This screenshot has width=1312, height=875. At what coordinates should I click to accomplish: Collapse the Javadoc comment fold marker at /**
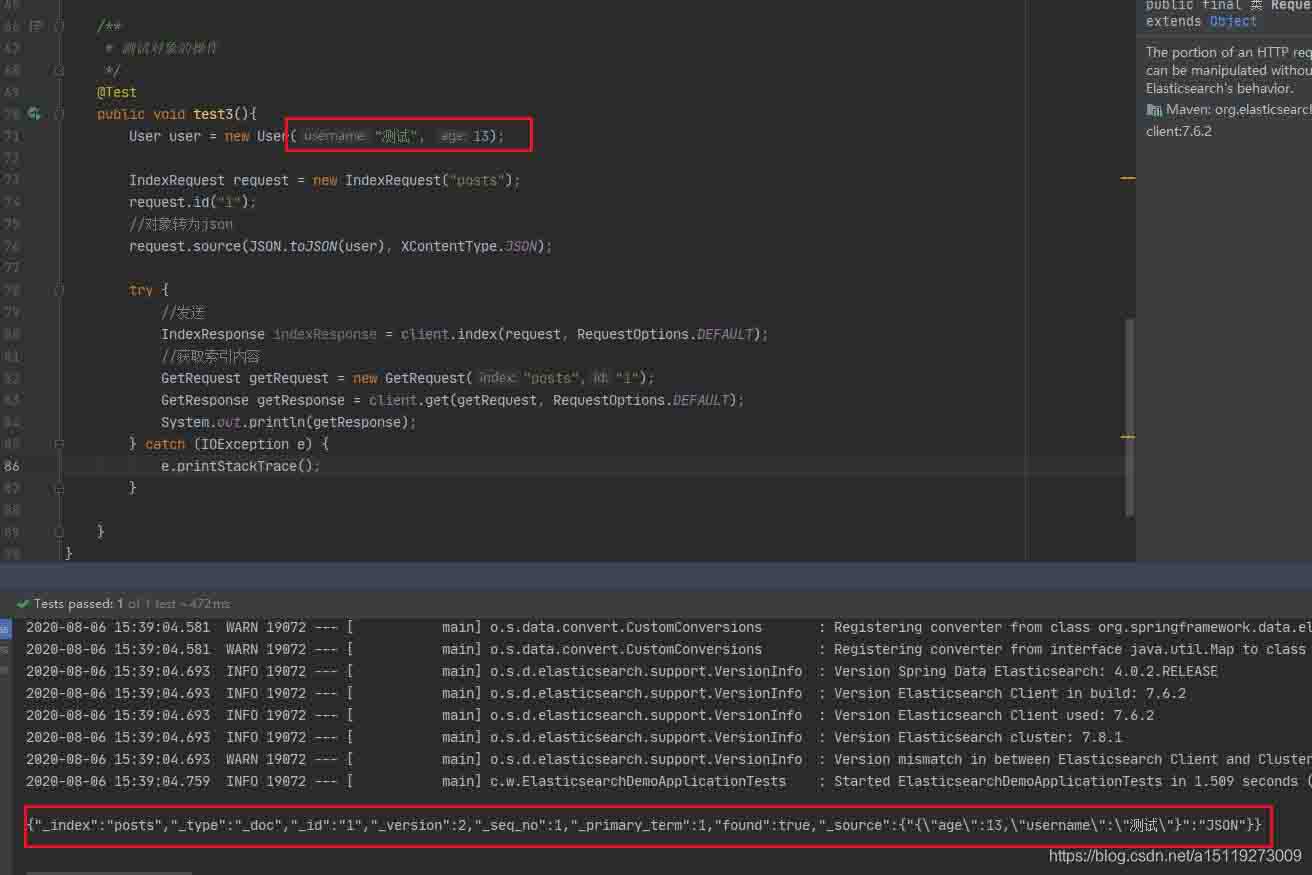point(59,26)
